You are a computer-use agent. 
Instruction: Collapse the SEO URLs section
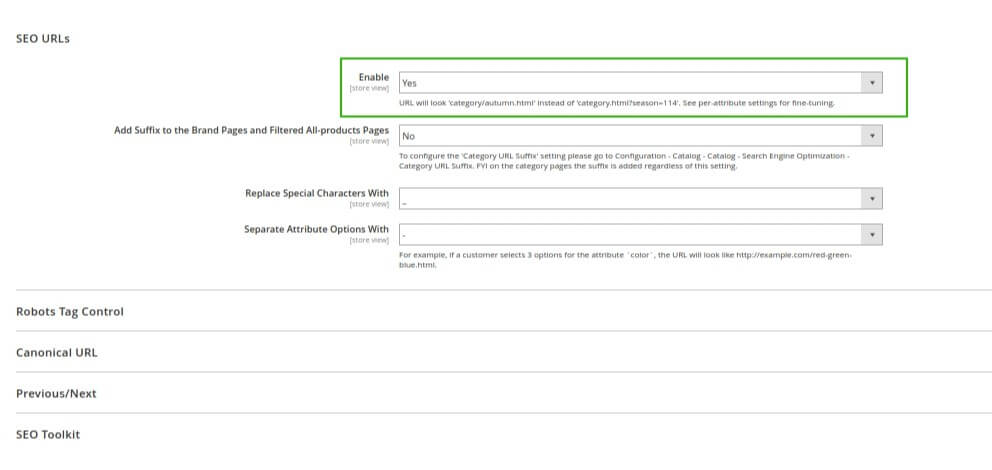(x=43, y=38)
